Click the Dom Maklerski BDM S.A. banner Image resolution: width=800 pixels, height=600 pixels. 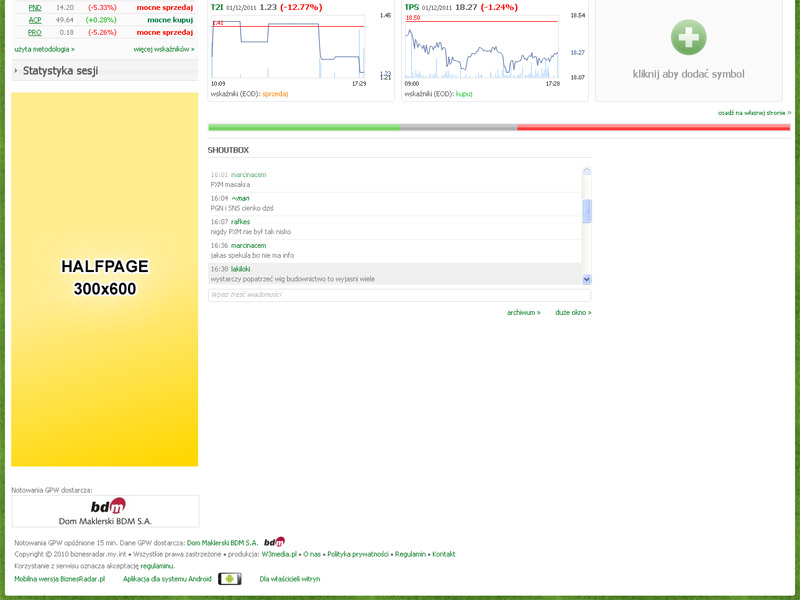(x=105, y=511)
